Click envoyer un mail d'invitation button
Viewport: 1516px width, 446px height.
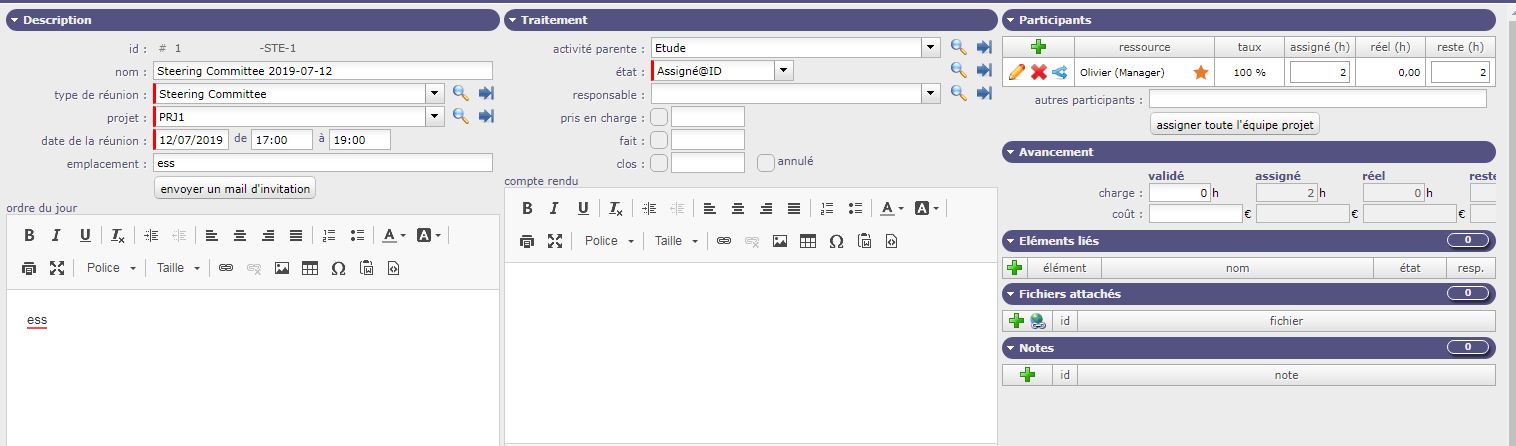(235, 188)
